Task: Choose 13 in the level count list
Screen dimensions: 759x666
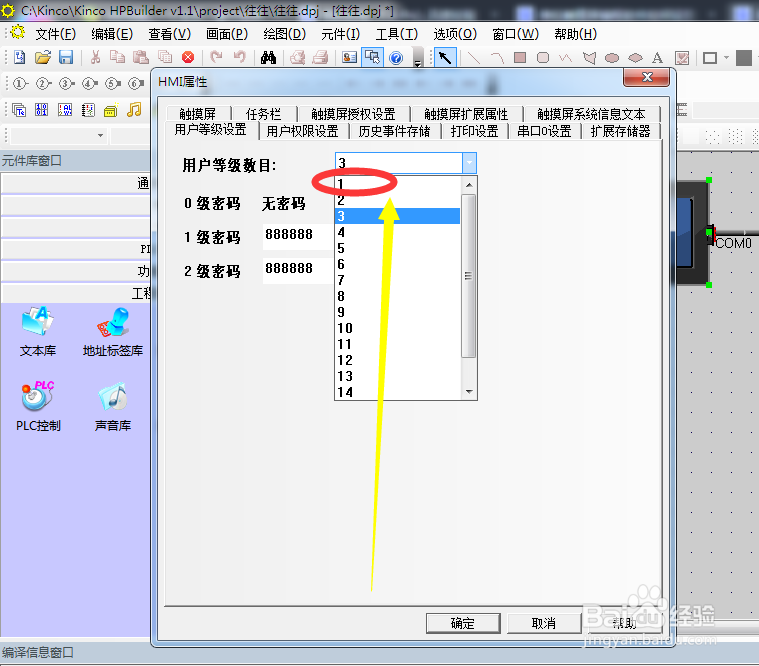Action: 397,376
